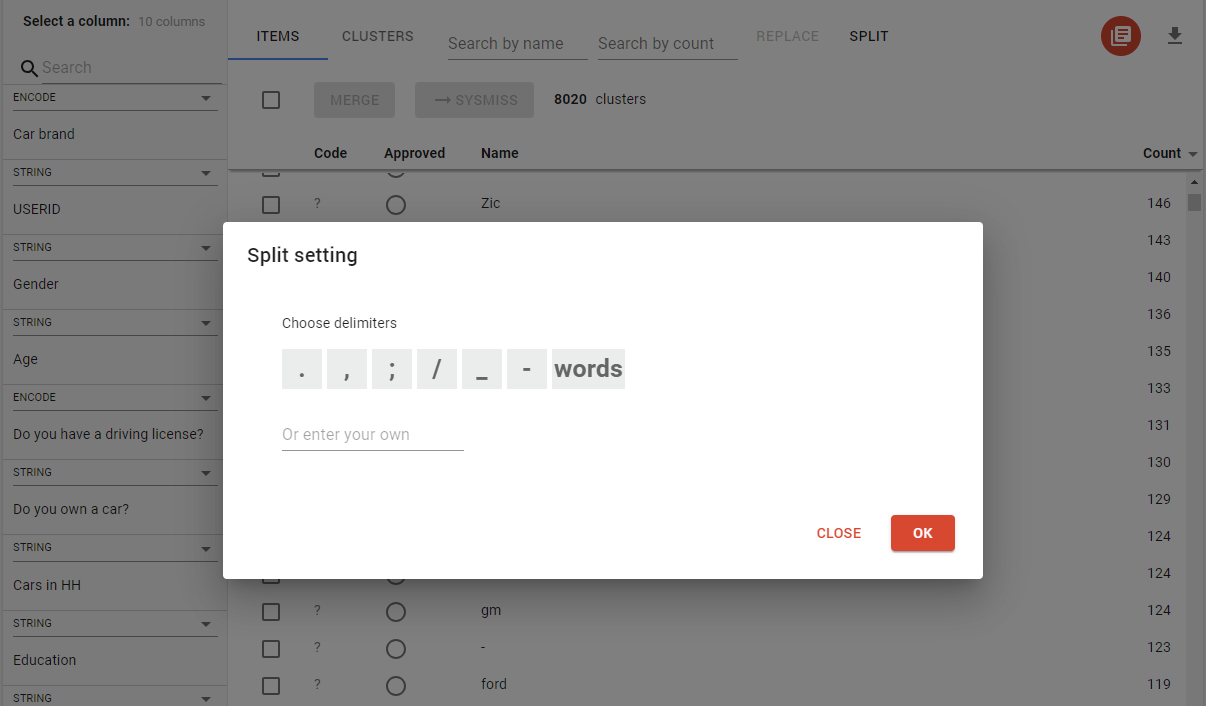Select the slash delimiter
The width and height of the screenshot is (1206, 706).
pyautogui.click(x=437, y=368)
